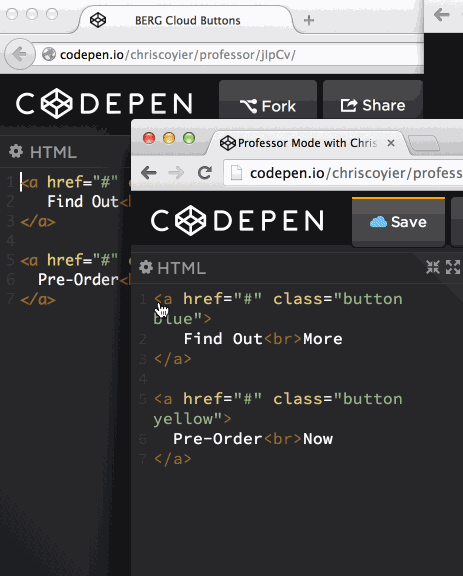The width and height of the screenshot is (463, 576).
Task: Go back in the BERG Cloud Buttons browser
Action: pos(19,54)
